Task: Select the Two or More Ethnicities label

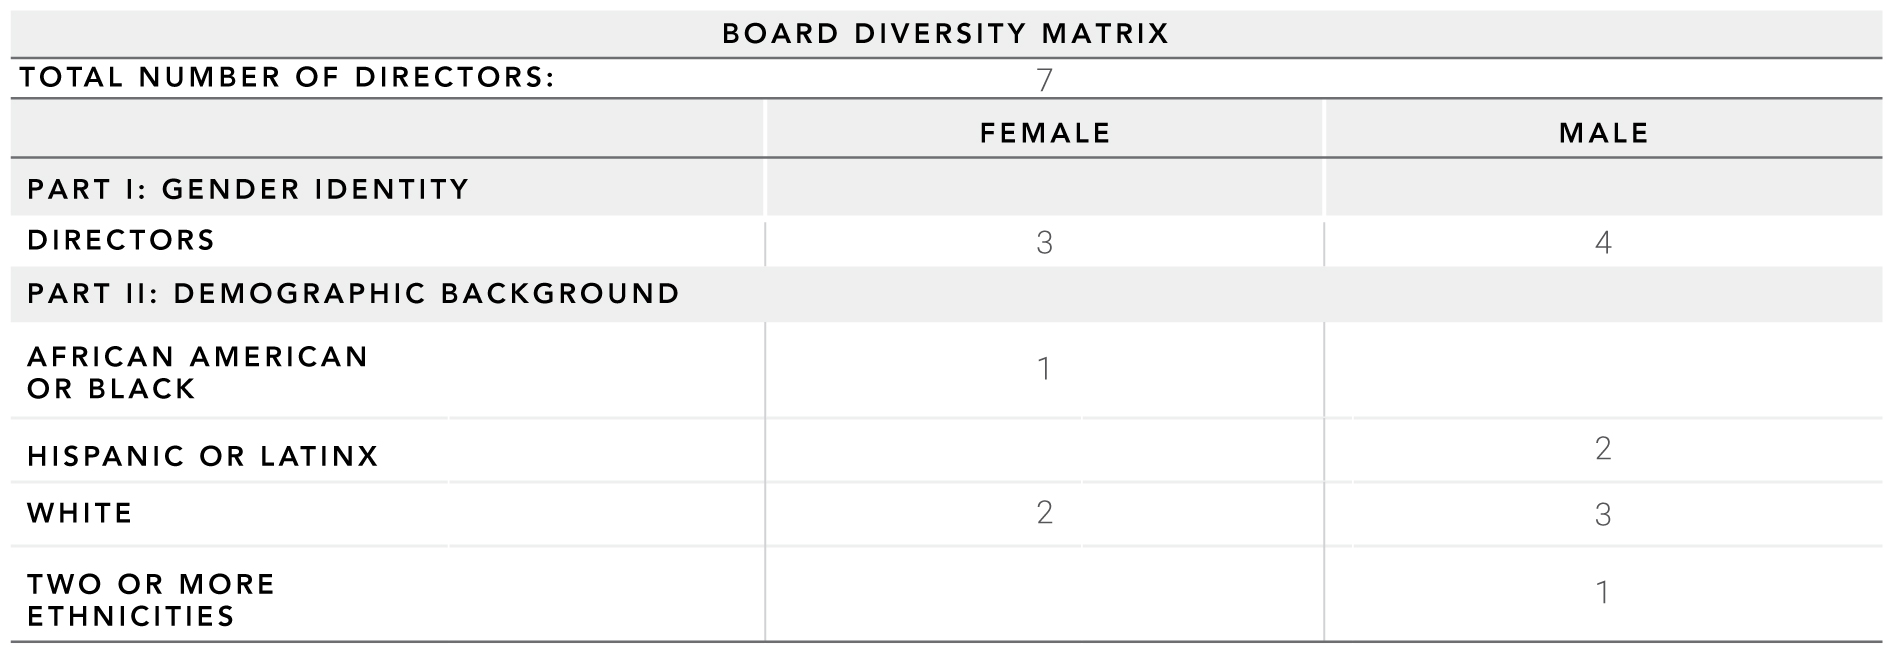Action: 150,599
